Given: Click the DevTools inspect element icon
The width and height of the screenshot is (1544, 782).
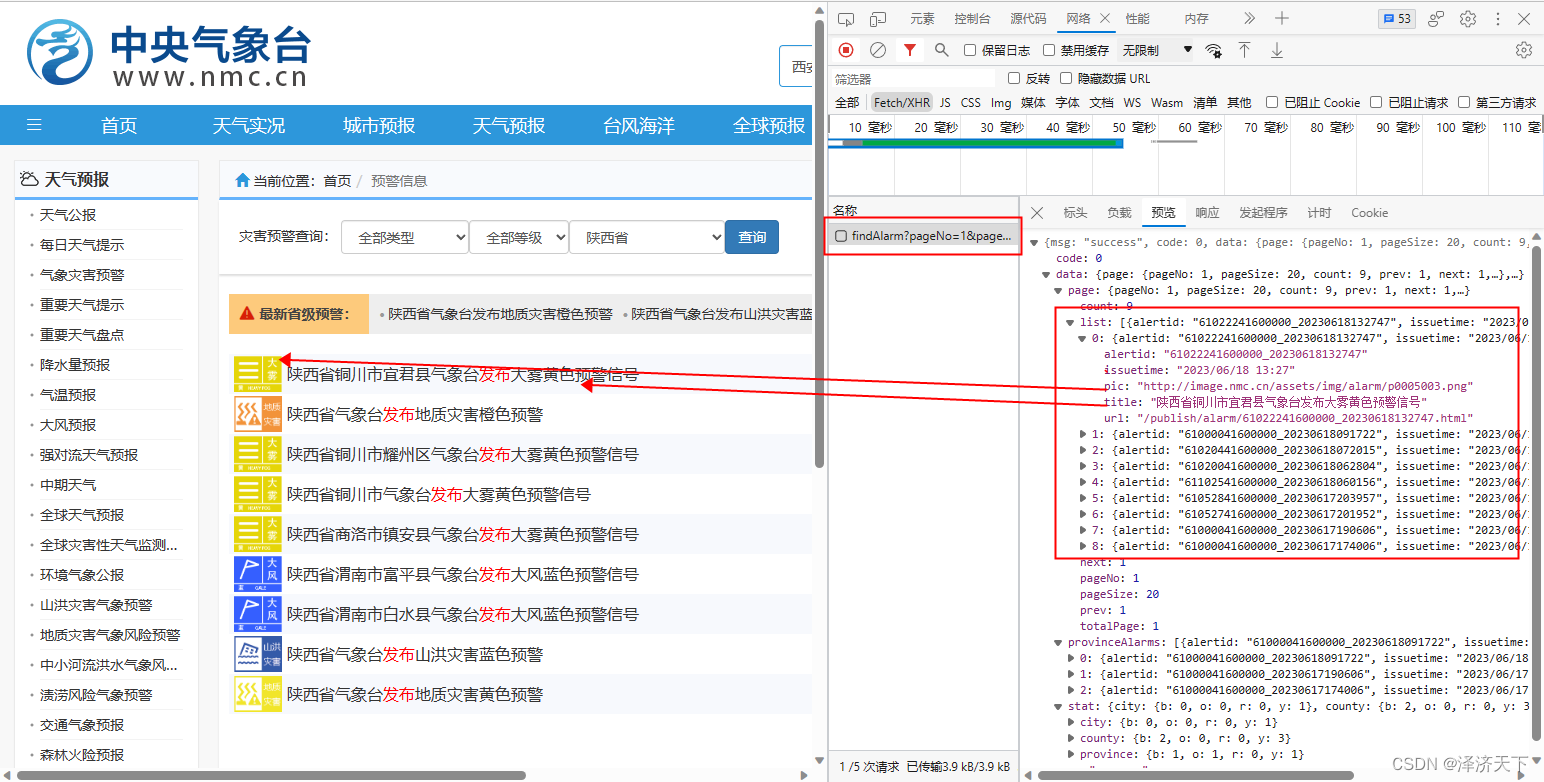Looking at the screenshot, I should point(846,19).
